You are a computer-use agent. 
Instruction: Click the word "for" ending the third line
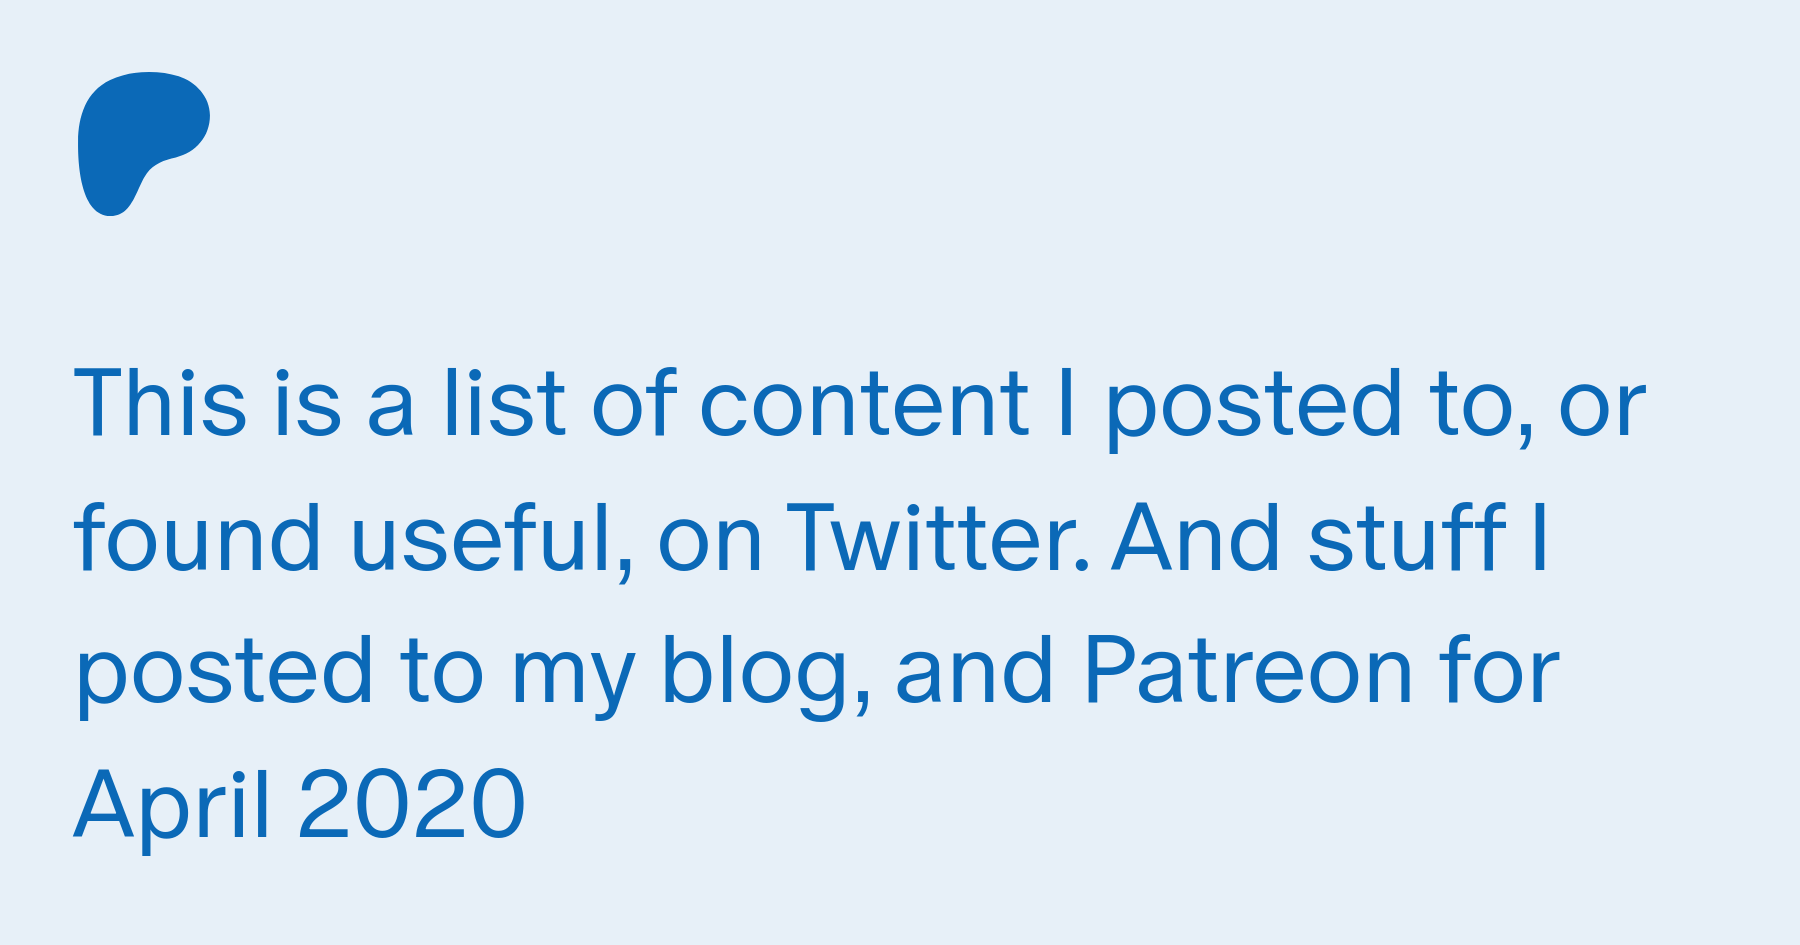(1500, 671)
